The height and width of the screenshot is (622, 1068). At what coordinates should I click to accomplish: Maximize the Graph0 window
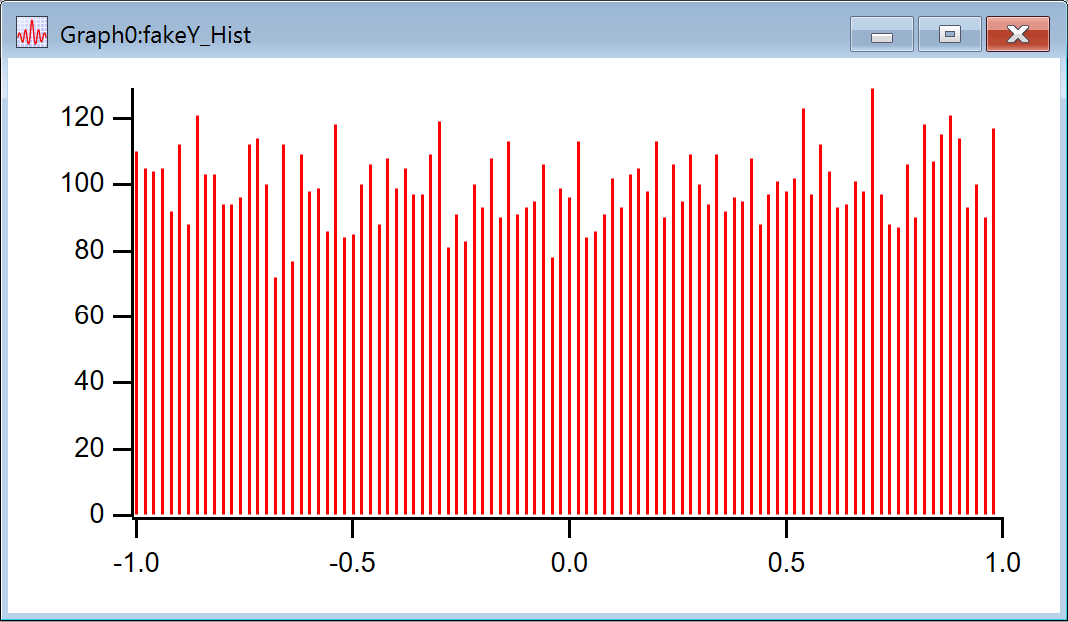pyautogui.click(x=949, y=35)
